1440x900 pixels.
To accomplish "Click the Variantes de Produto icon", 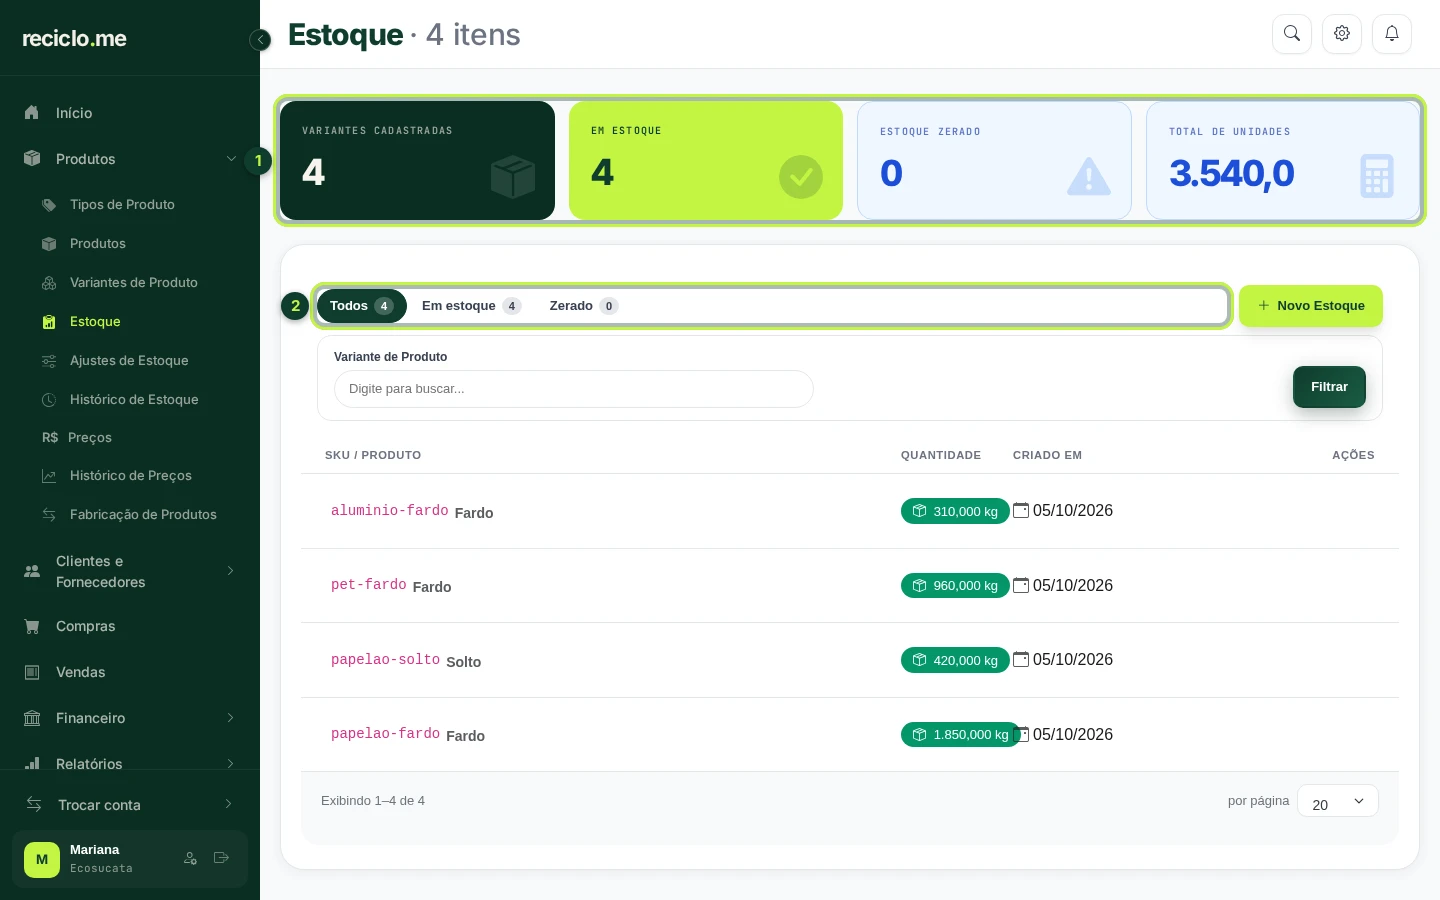I will pyautogui.click(x=49, y=283).
